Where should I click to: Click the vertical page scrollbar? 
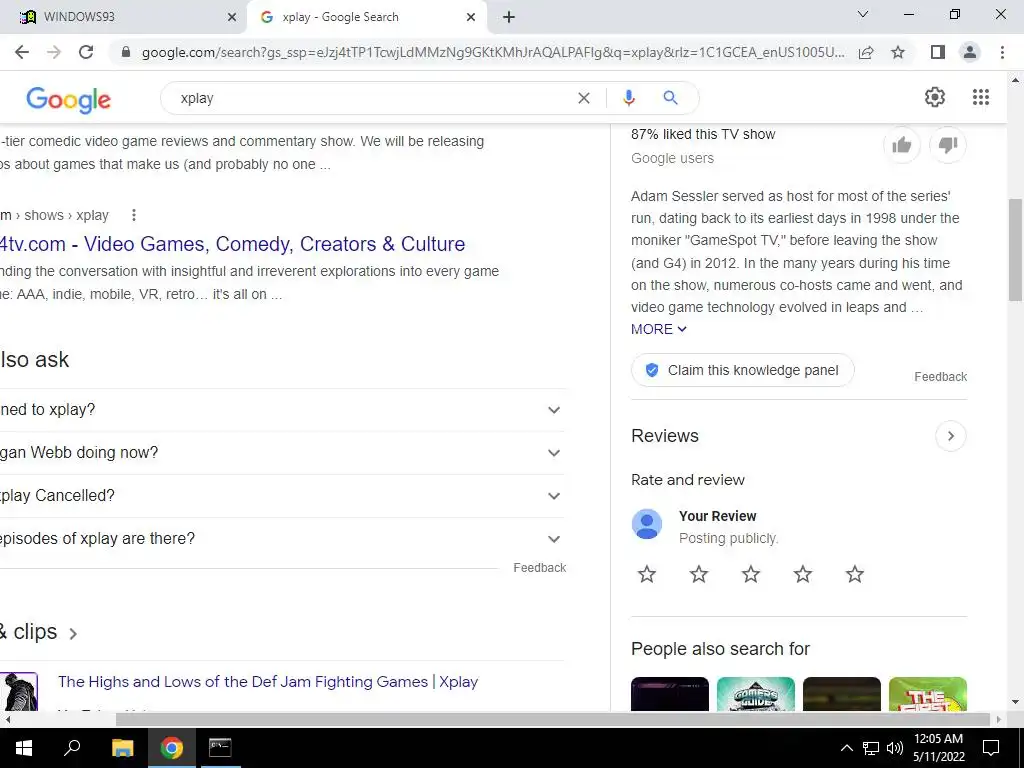(1016, 249)
